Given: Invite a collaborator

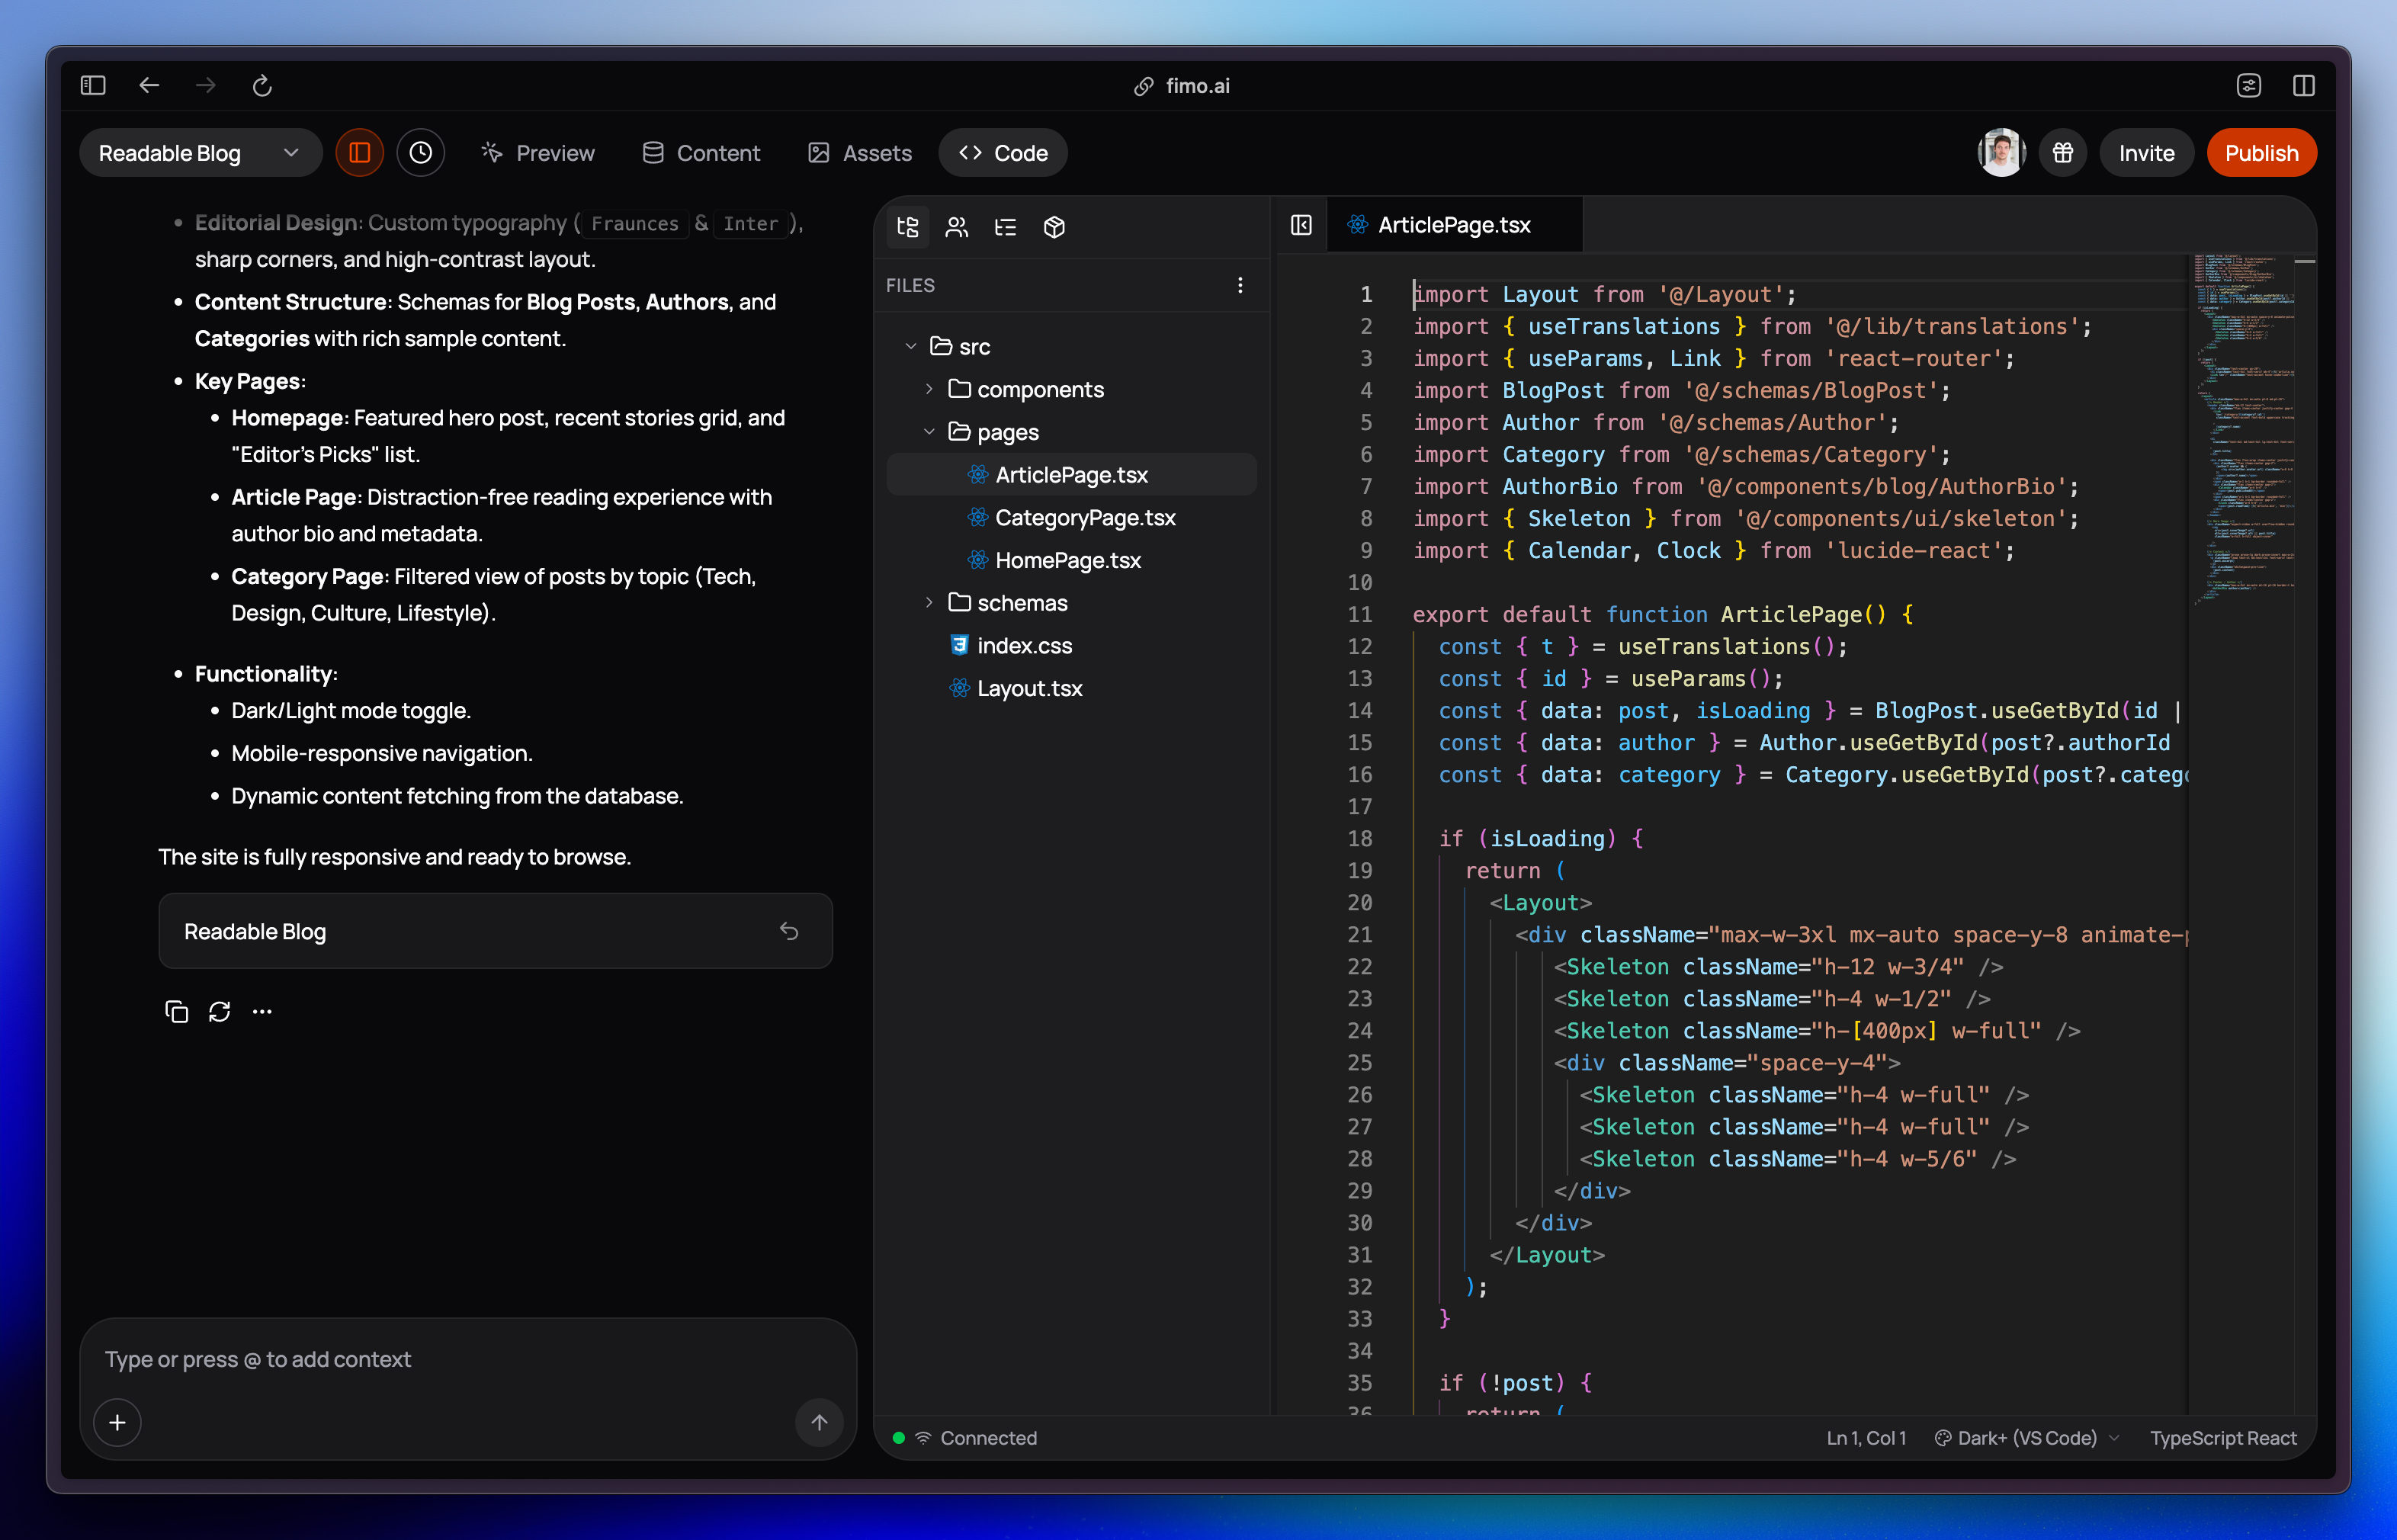Looking at the screenshot, I should tap(2146, 152).
